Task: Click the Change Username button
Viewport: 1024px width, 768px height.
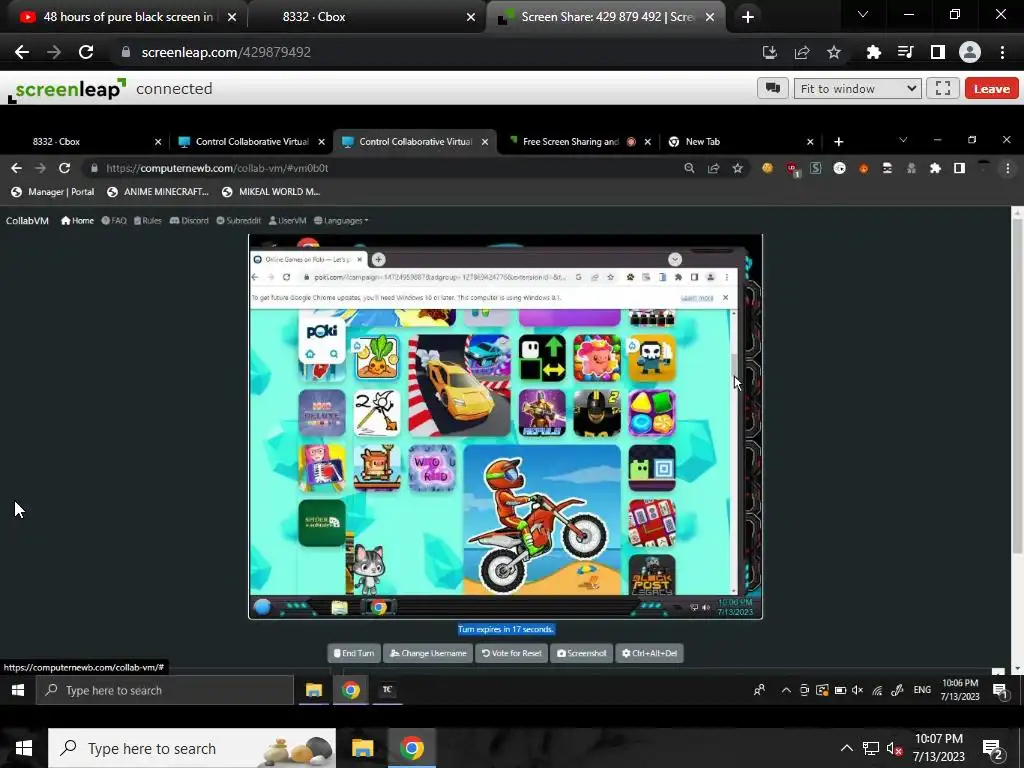Action: coord(428,653)
